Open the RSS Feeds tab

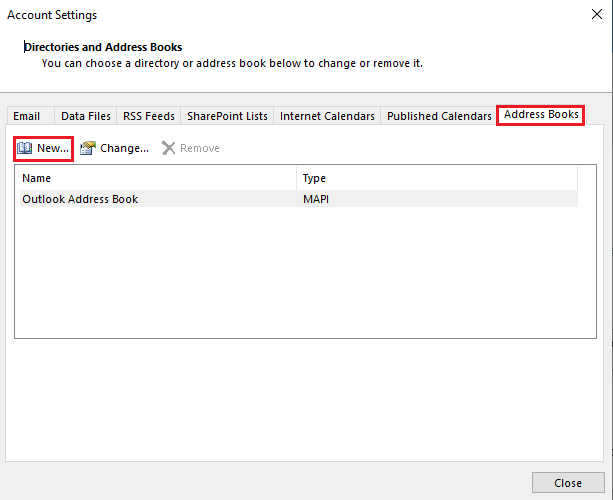(x=149, y=116)
